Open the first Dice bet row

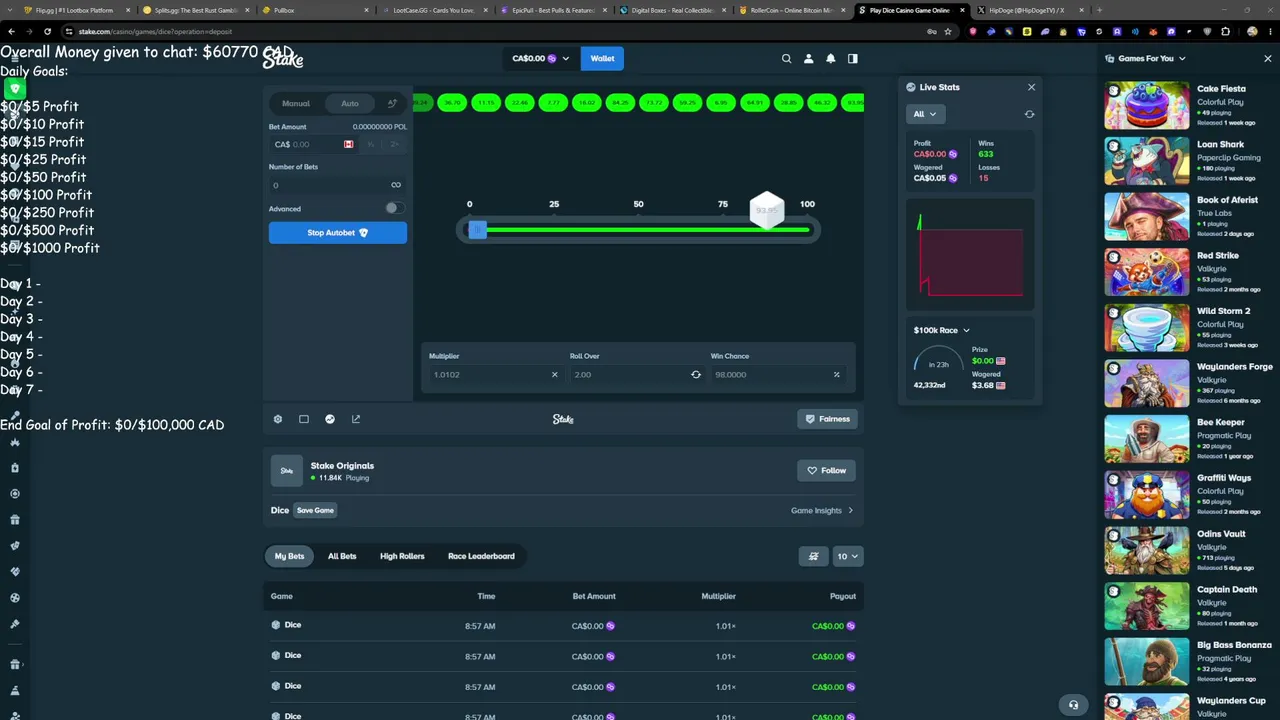pos(563,626)
